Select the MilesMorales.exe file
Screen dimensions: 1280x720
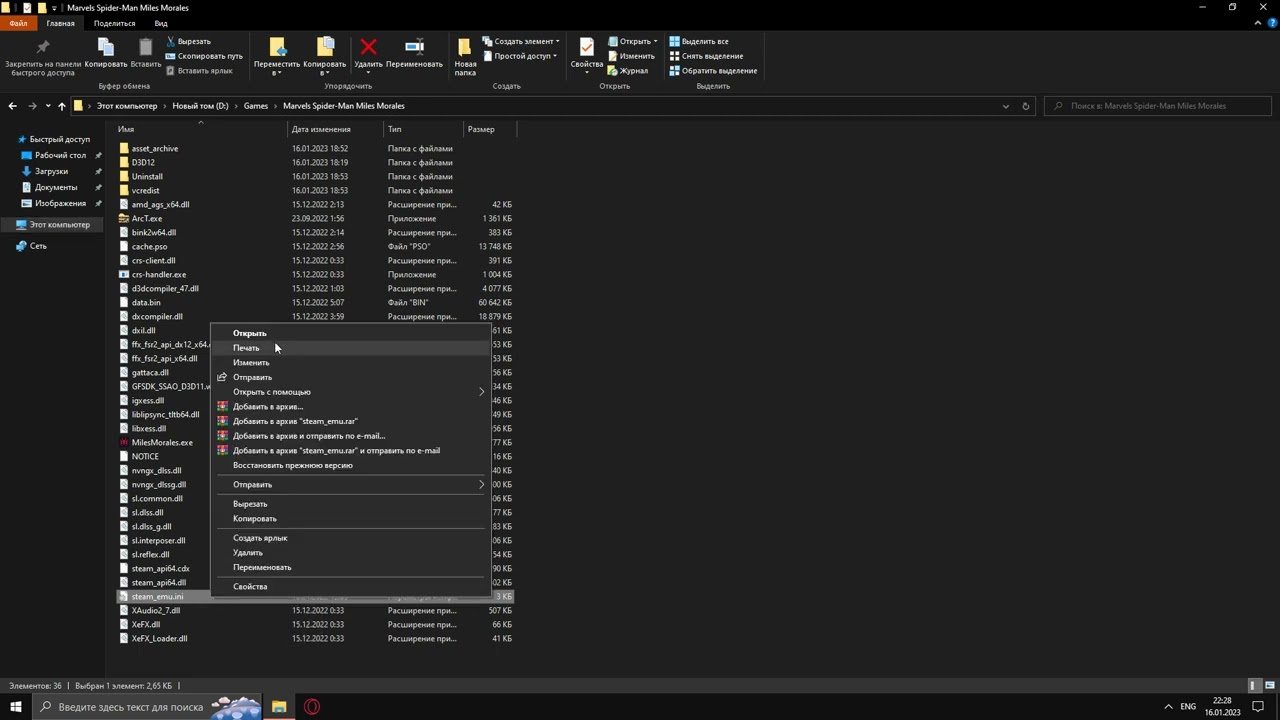pos(161,443)
